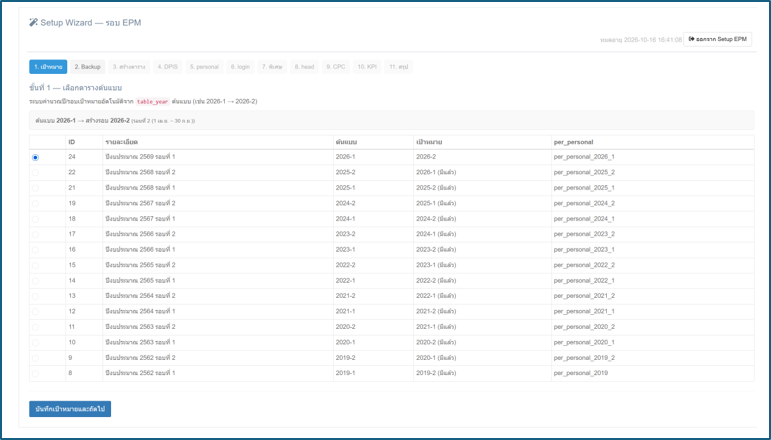Open step tab 5. personal
The width and height of the screenshot is (771, 440).
tap(204, 67)
